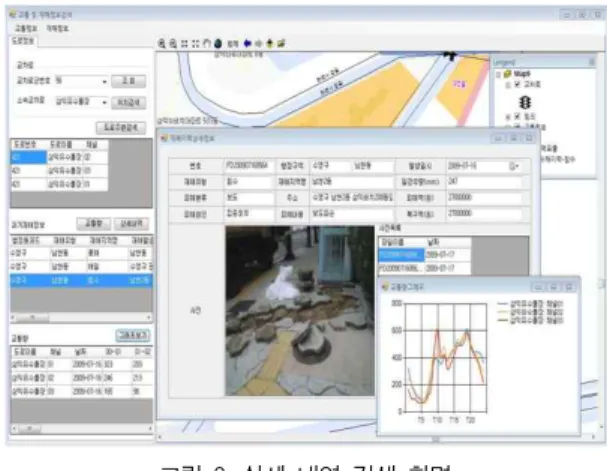The image size is (607, 471).
Task: Open the second menu bar item
Action: pos(57,29)
